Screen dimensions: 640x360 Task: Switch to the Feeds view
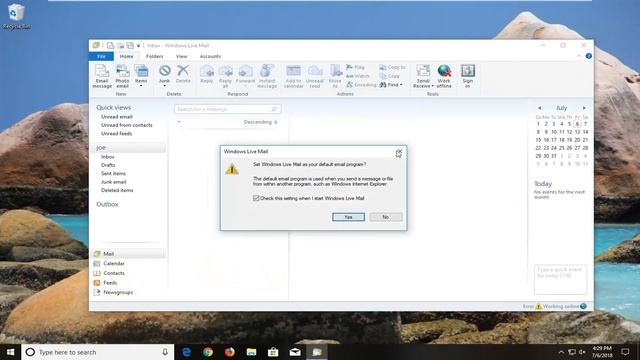point(106,283)
